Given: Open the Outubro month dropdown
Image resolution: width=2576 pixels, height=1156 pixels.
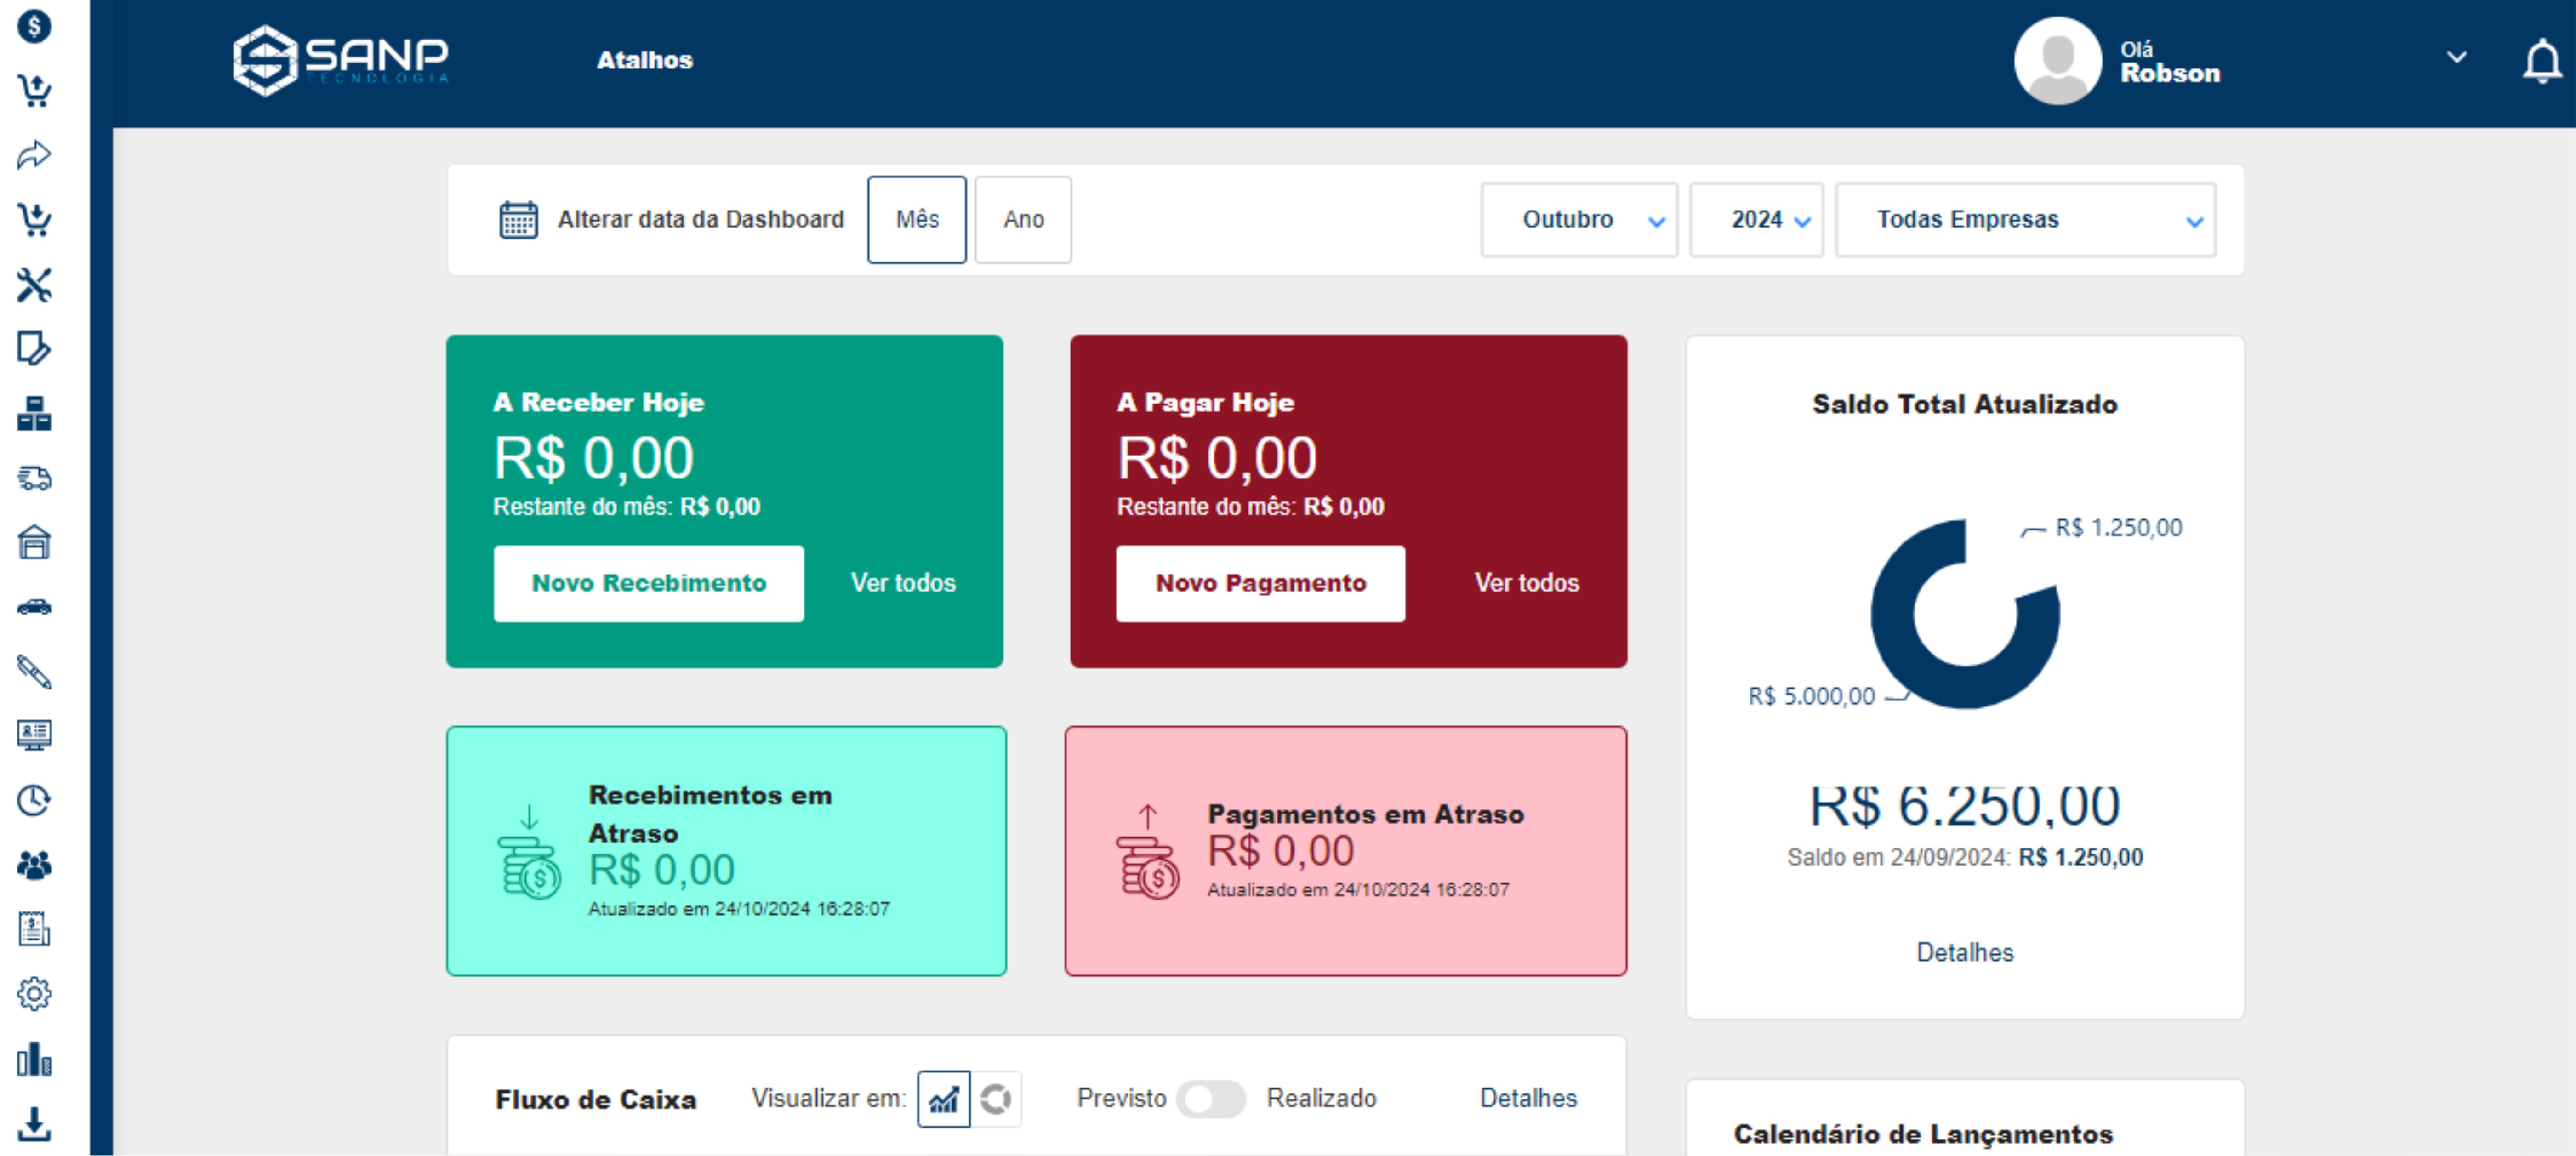Looking at the screenshot, I should 1579,220.
